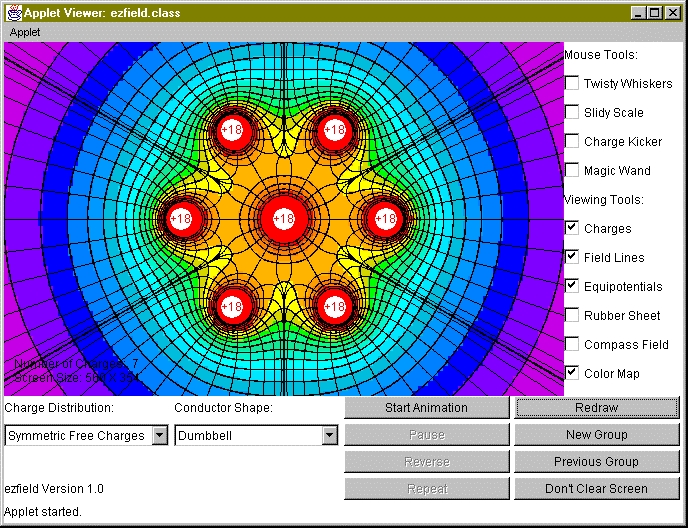Select the upper-left +18 charge
Screen dimensions: 688x528
pyautogui.click(x=231, y=130)
